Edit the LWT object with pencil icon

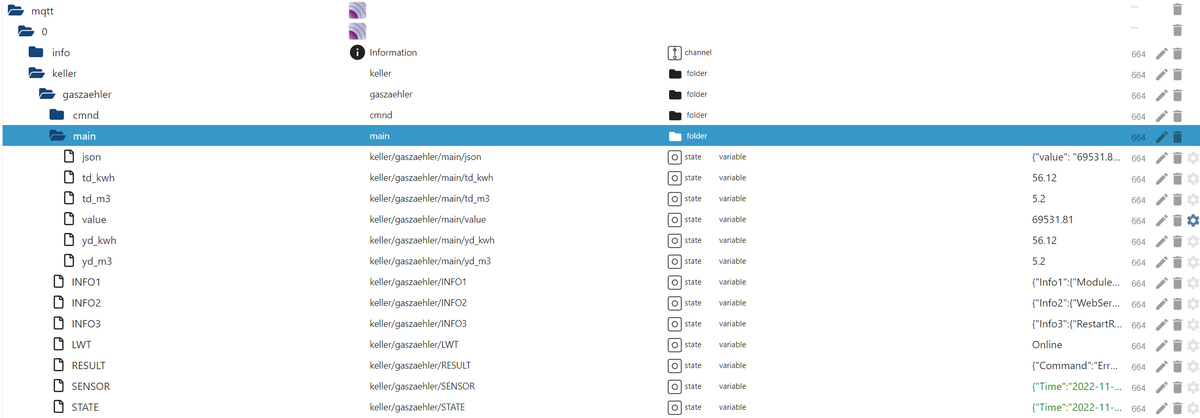pyautogui.click(x=1161, y=345)
